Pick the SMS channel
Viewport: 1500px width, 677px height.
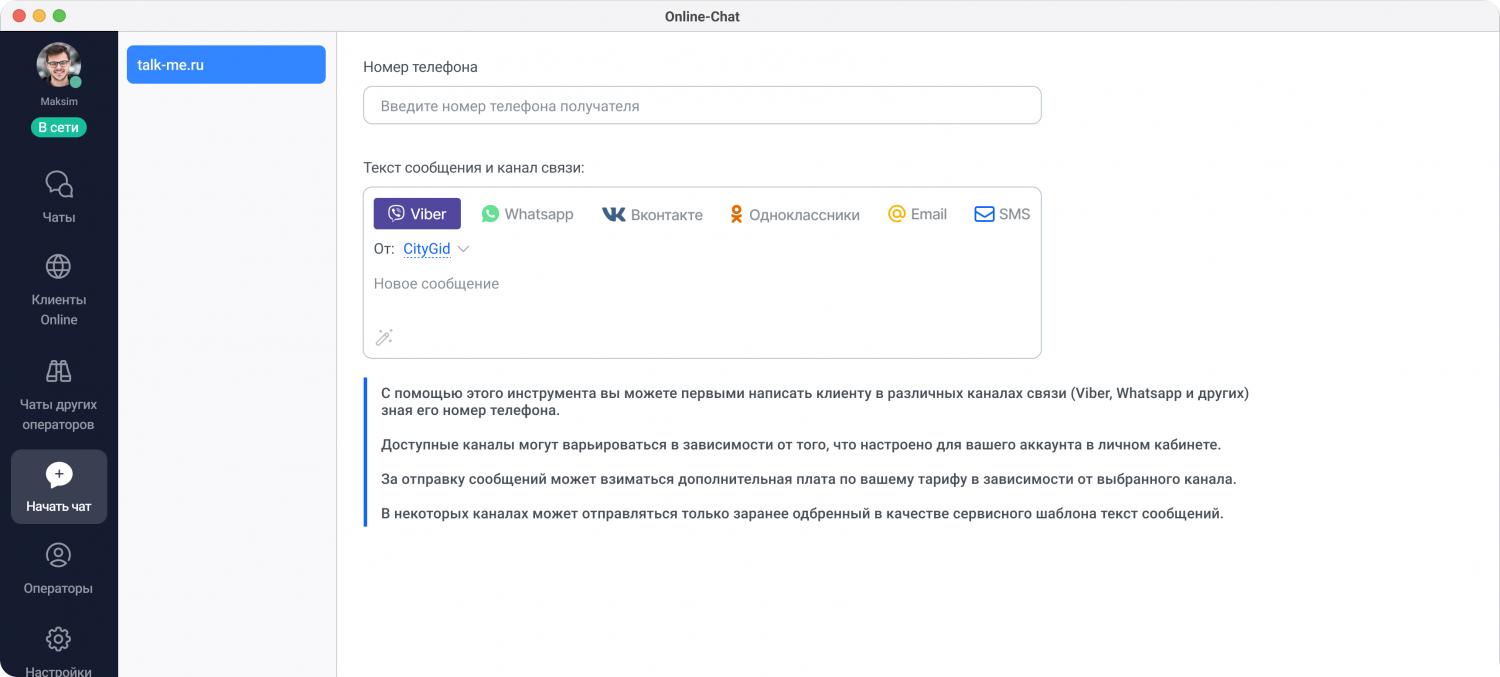[1002, 214]
